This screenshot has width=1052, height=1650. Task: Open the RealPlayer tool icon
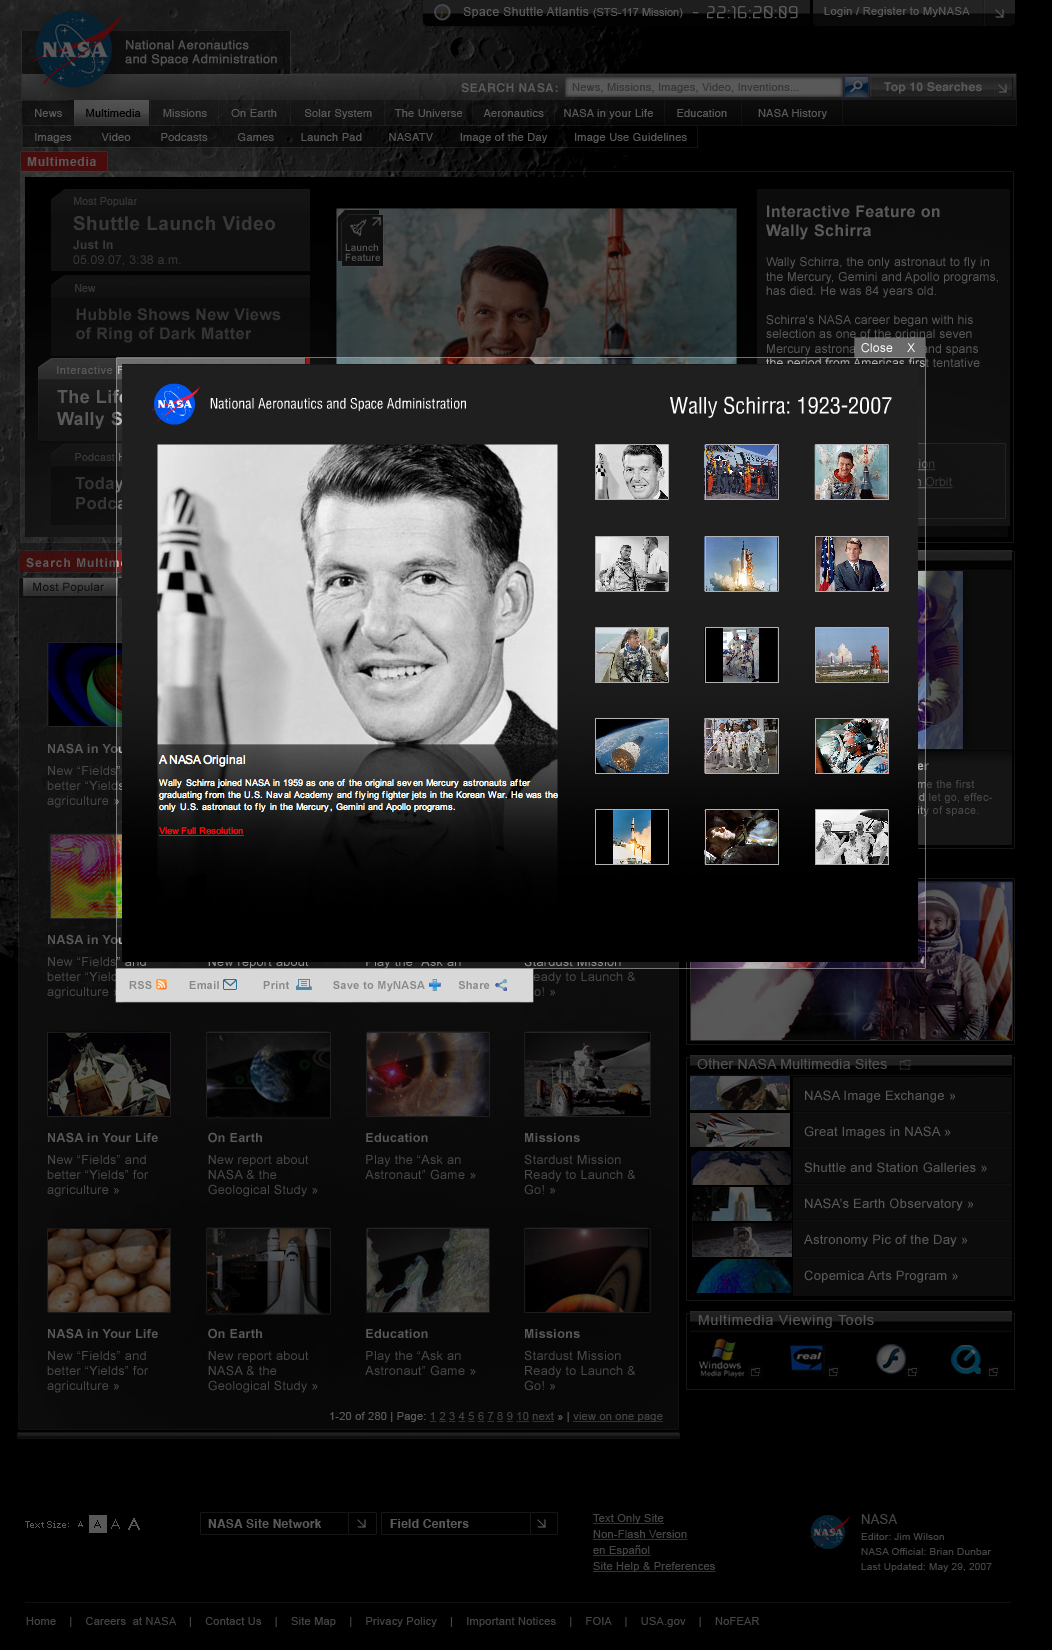807,1357
